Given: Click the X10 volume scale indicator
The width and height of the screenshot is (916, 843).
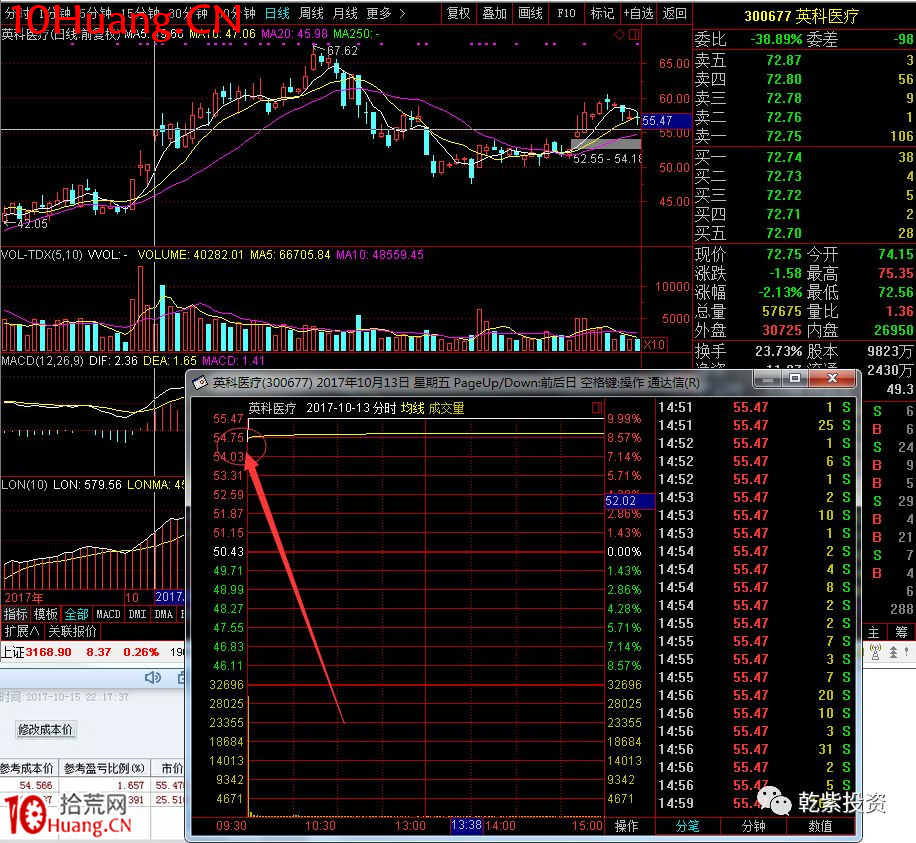Looking at the screenshot, I should click(x=654, y=344).
